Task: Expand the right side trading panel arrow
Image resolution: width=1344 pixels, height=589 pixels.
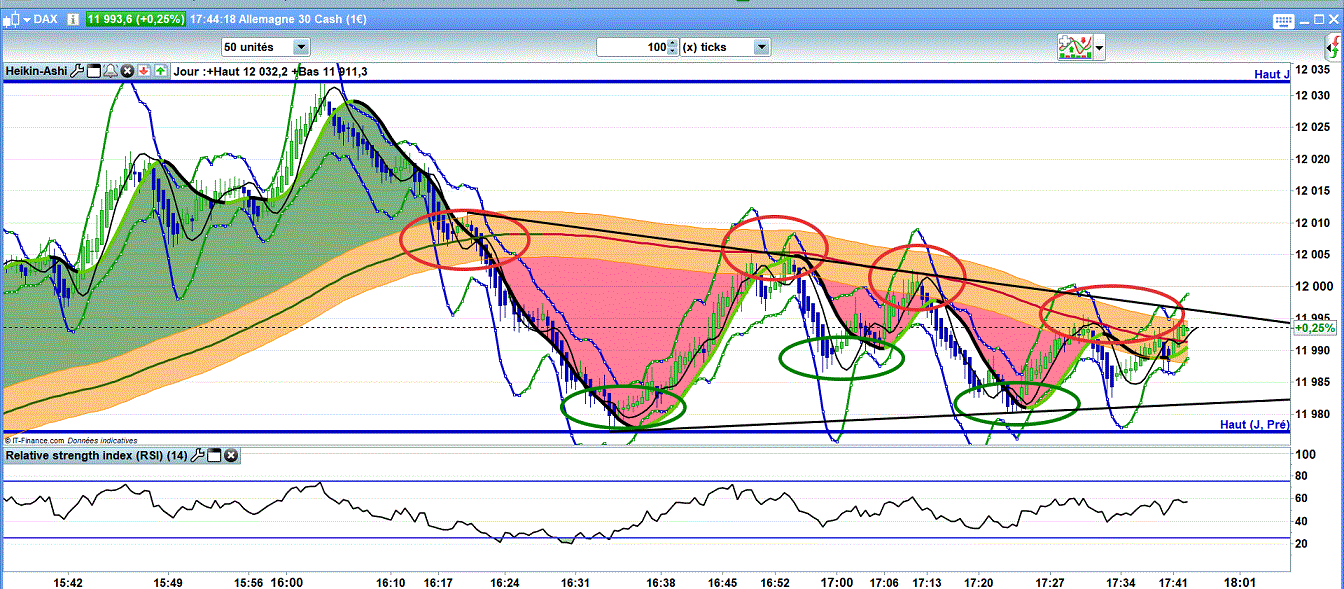Action: tap(1332, 45)
